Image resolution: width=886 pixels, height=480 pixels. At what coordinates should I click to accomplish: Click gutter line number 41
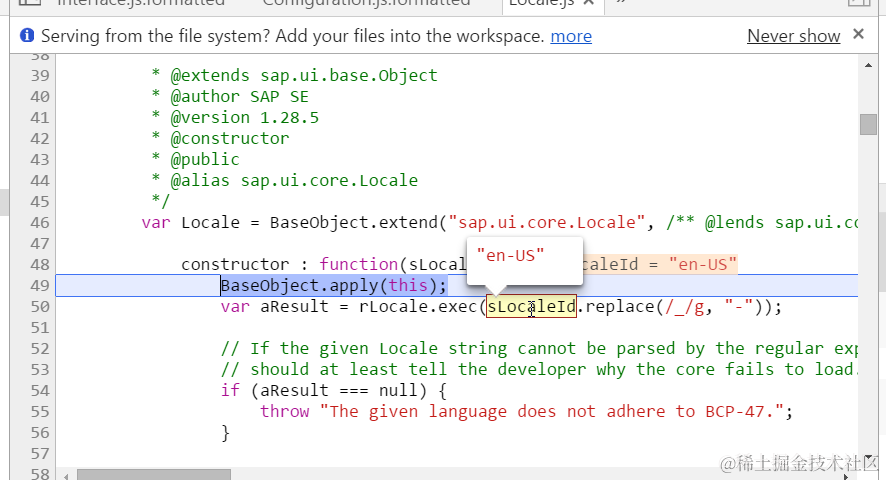40,118
